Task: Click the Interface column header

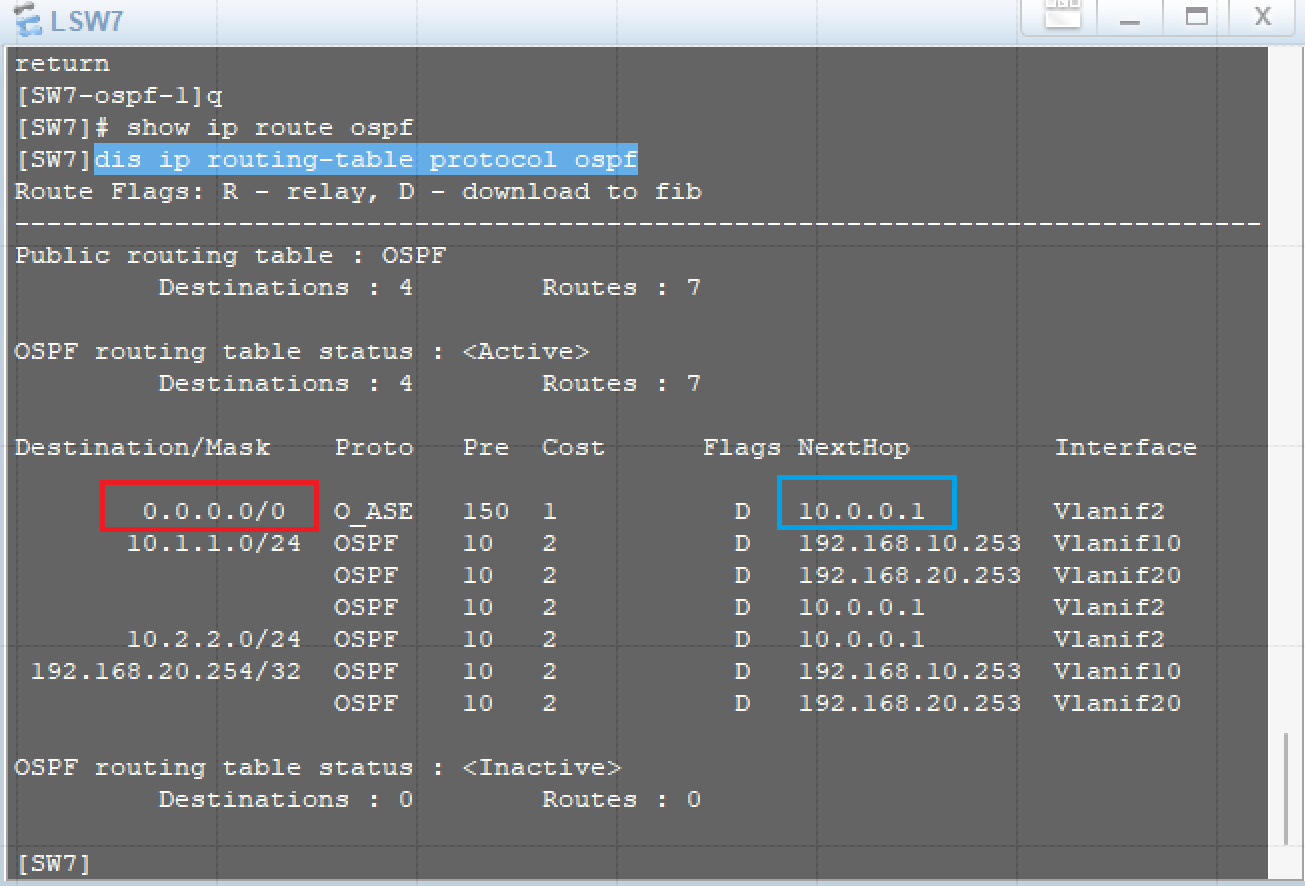Action: tap(1125, 448)
